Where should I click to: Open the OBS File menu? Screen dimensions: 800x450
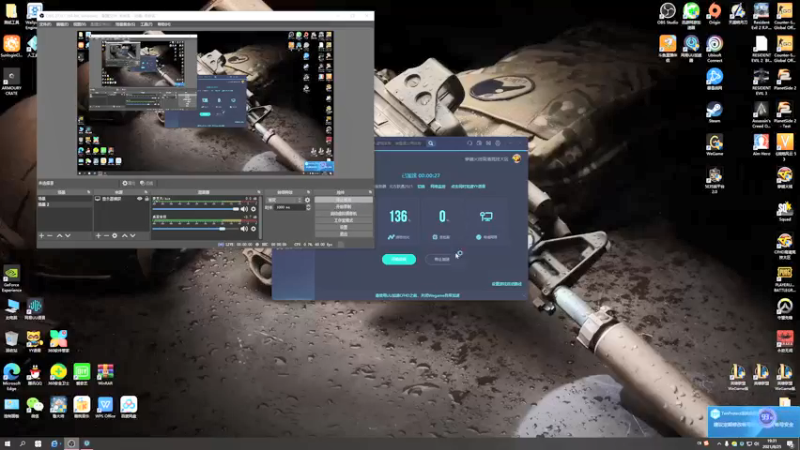tap(45, 24)
